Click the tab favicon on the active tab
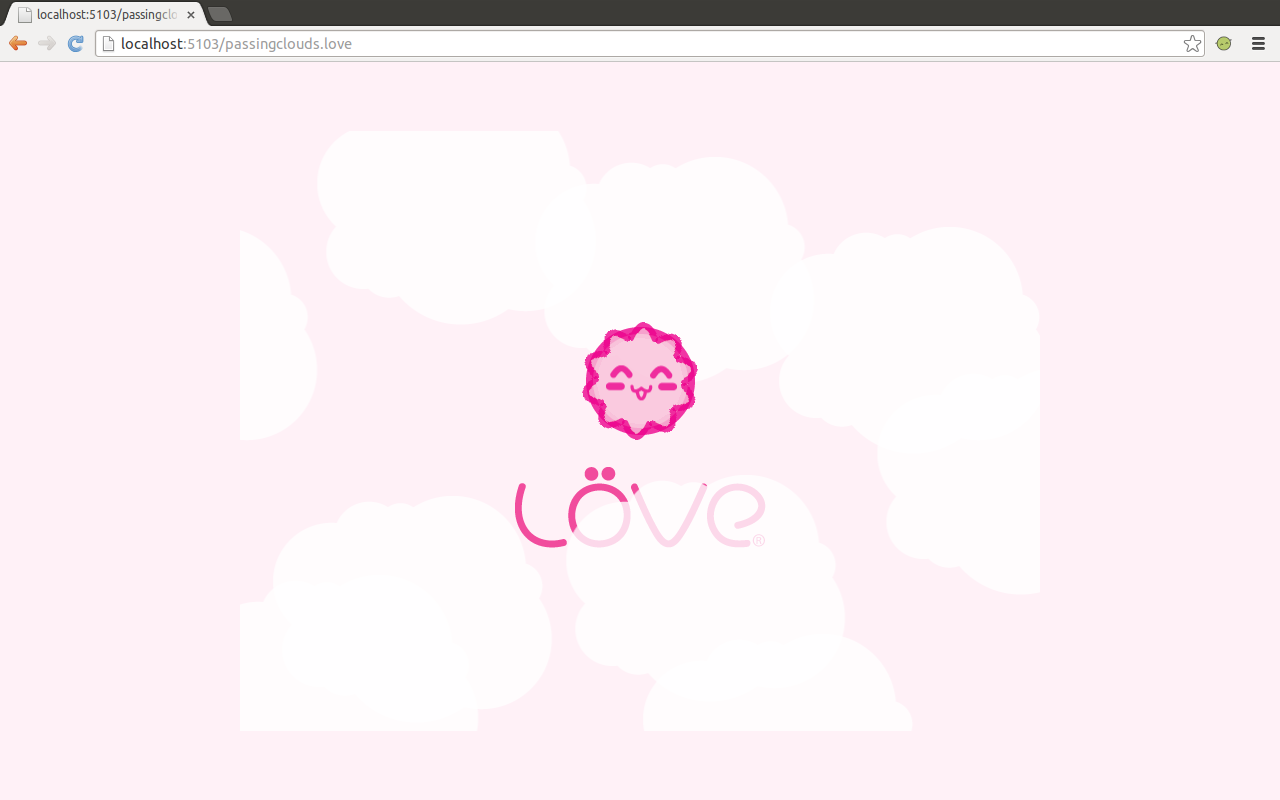Screen dimensions: 1280x800 coord(25,14)
